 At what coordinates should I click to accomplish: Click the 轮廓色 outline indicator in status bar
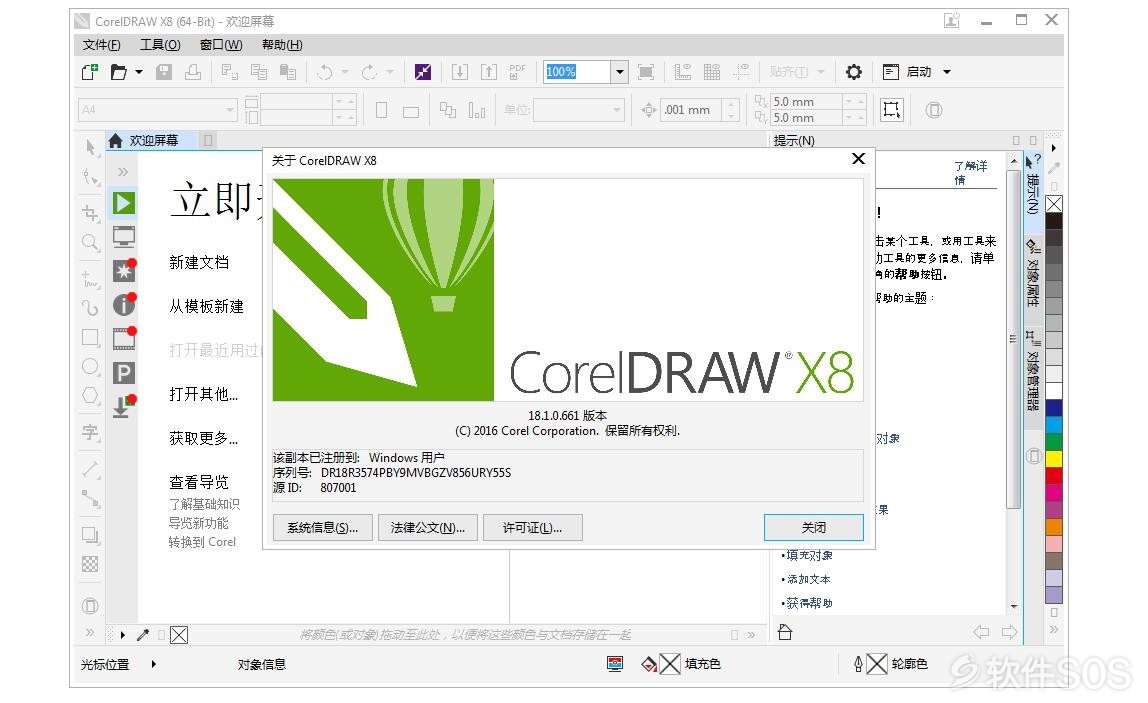click(890, 664)
